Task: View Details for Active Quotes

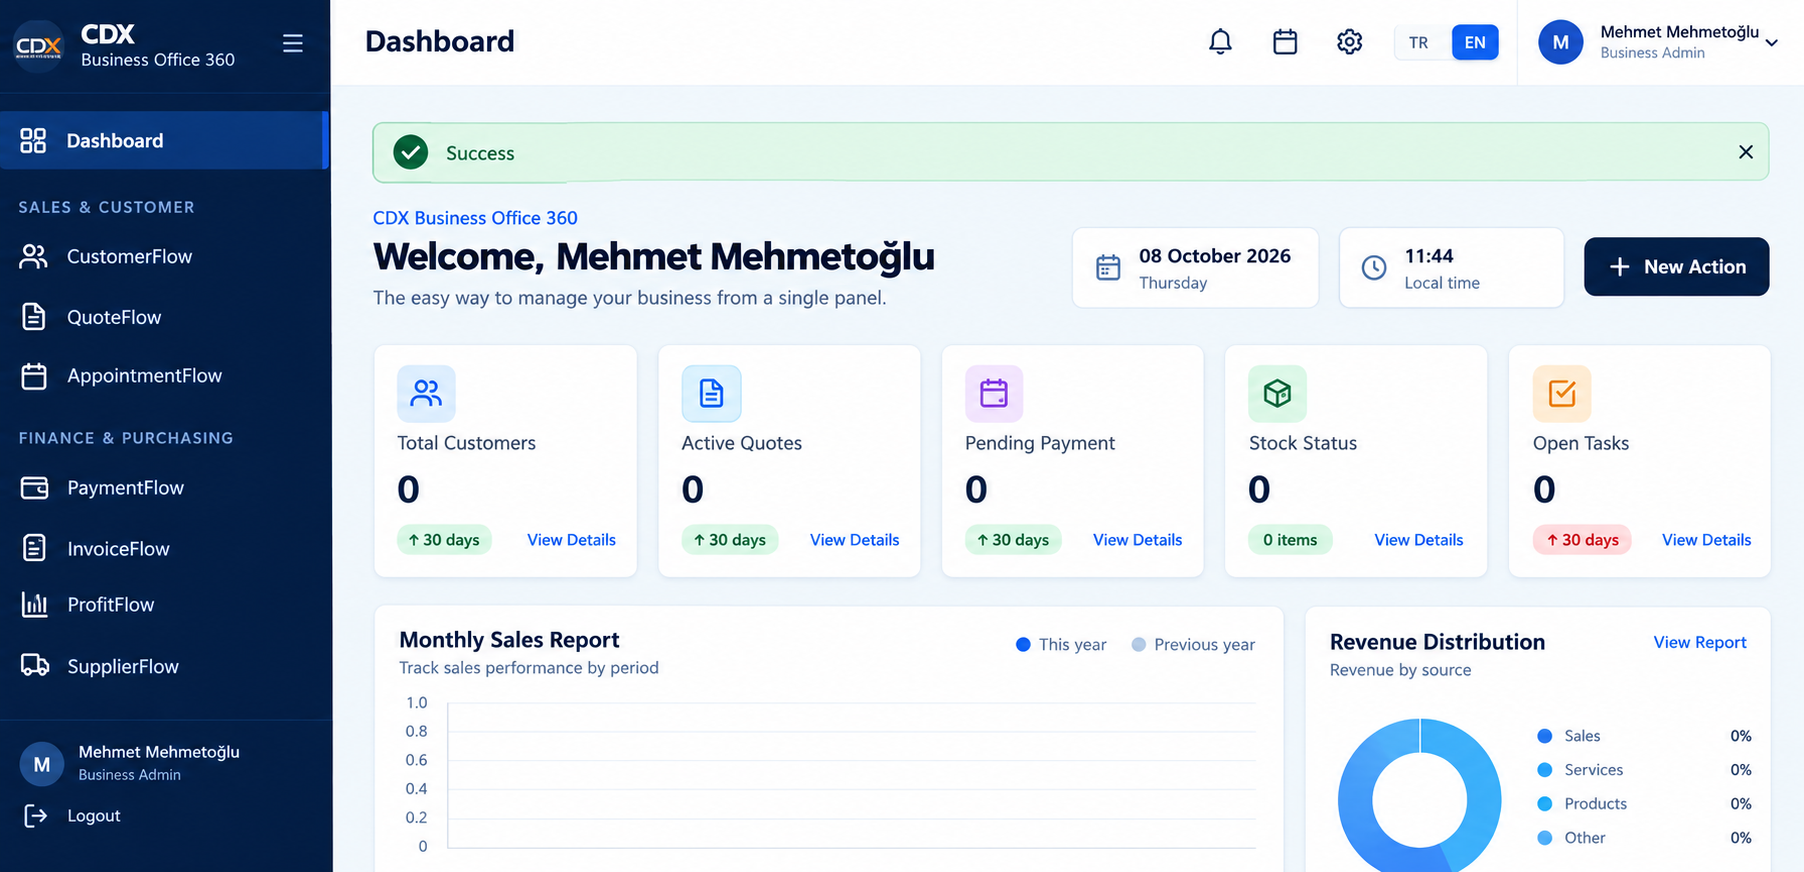Action: (x=854, y=540)
